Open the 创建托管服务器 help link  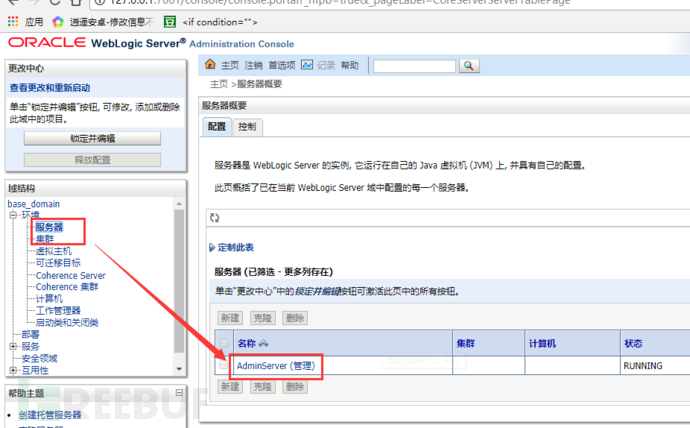click(x=50, y=415)
